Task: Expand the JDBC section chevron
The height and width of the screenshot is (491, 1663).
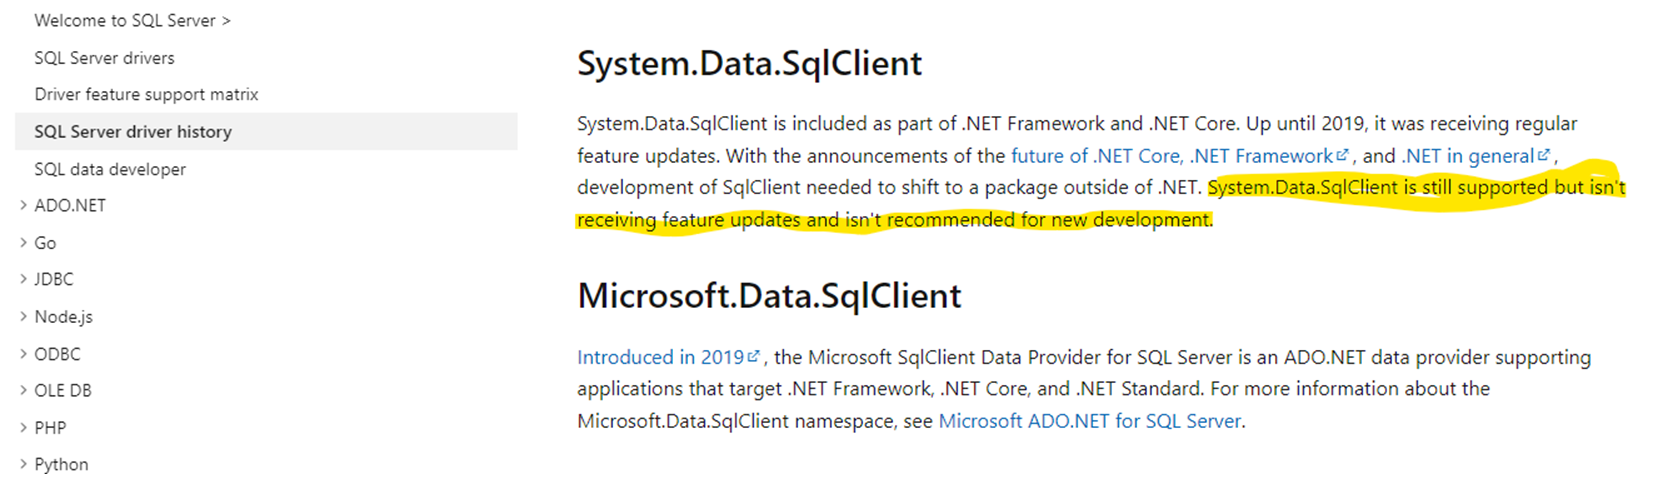Action: click(x=23, y=279)
